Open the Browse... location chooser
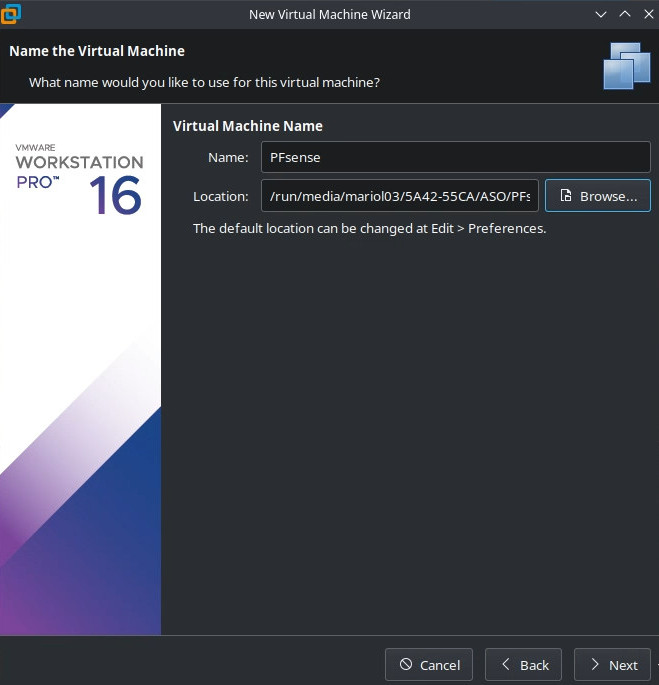The image size is (659, 685). (x=598, y=196)
